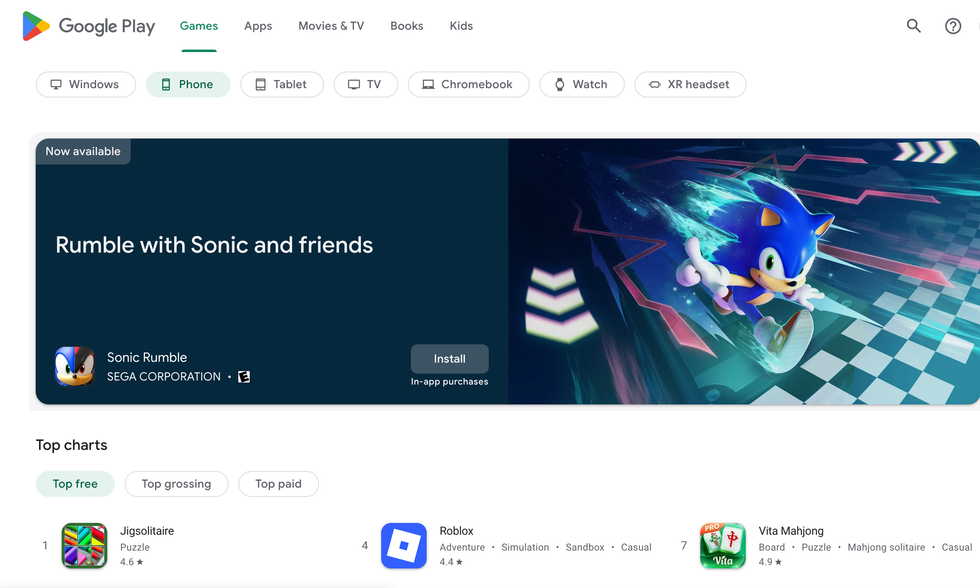The width and height of the screenshot is (980, 588).
Task: Click the Windows monitor icon on its chip
Action: [x=56, y=84]
